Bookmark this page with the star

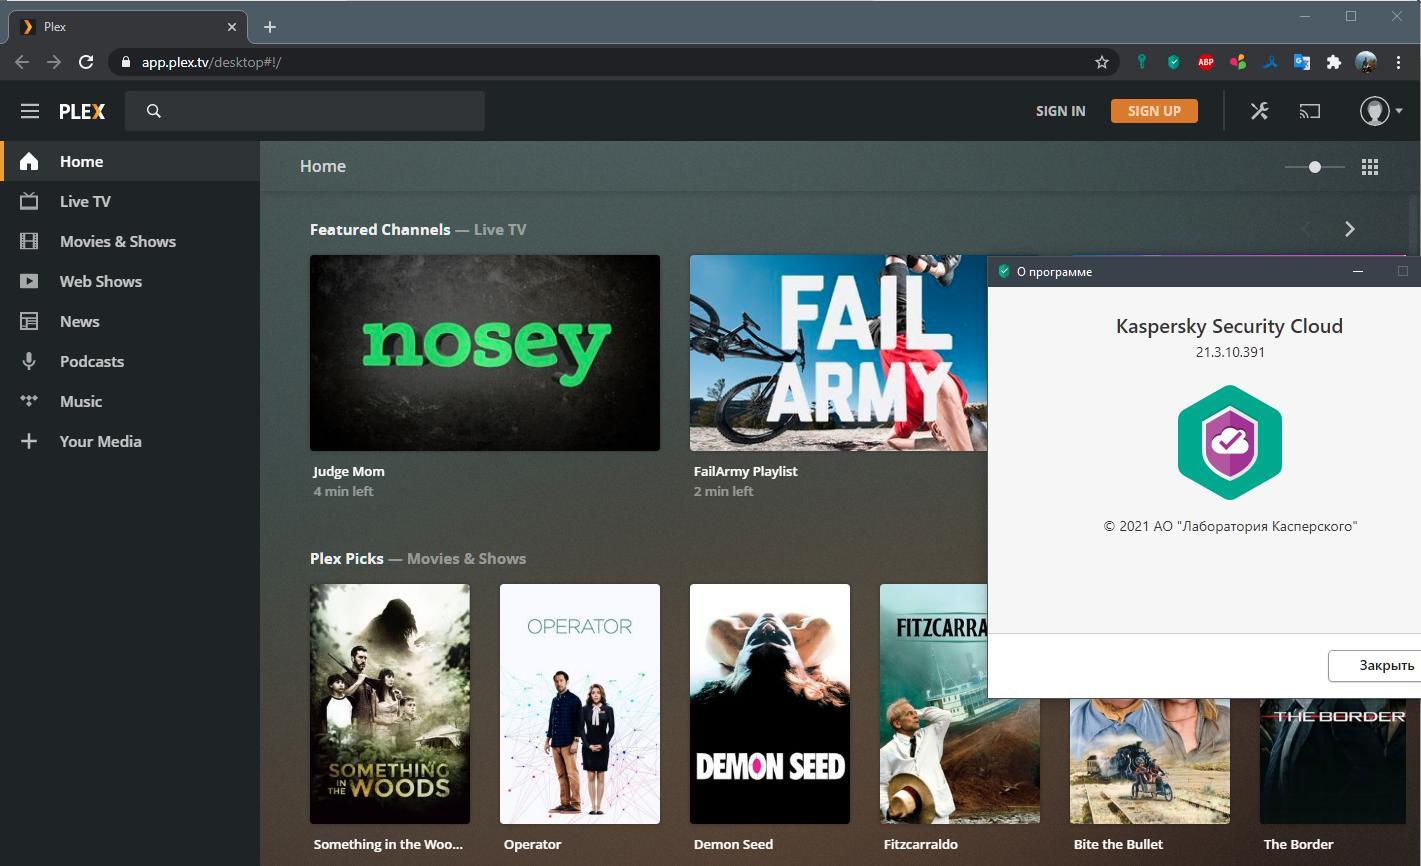(1102, 62)
